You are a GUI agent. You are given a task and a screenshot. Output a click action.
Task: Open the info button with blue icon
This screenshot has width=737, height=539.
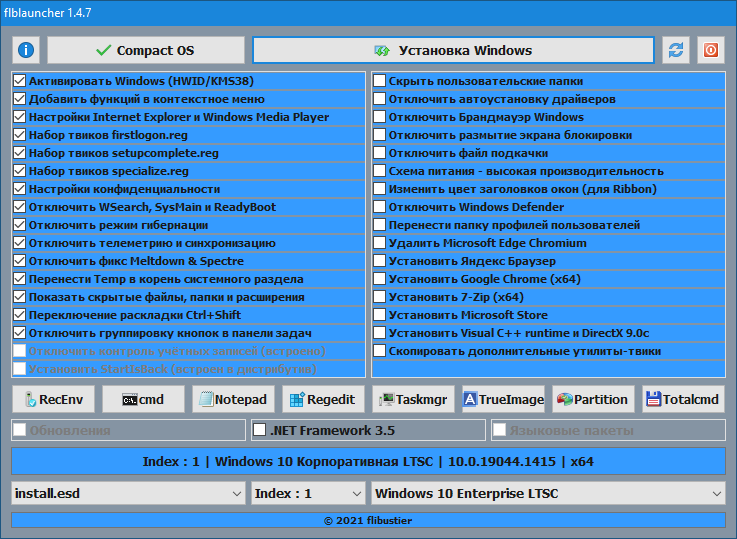(x=26, y=50)
